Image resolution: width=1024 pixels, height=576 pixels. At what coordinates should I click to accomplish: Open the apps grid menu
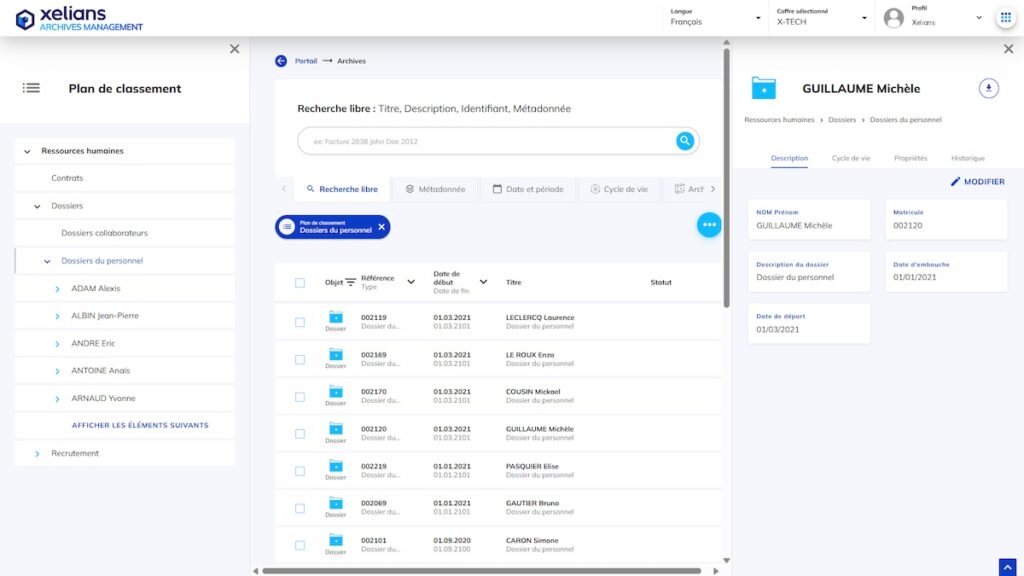(1006, 18)
